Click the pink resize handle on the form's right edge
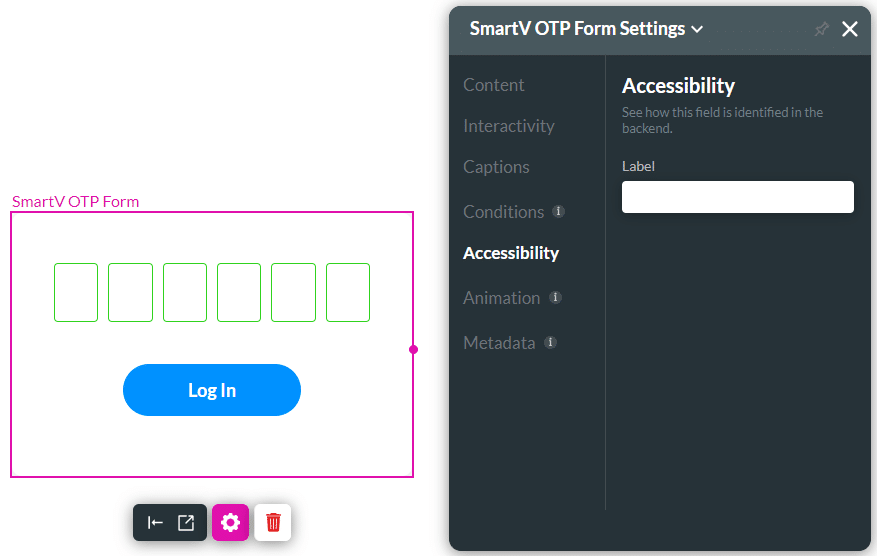 click(413, 349)
